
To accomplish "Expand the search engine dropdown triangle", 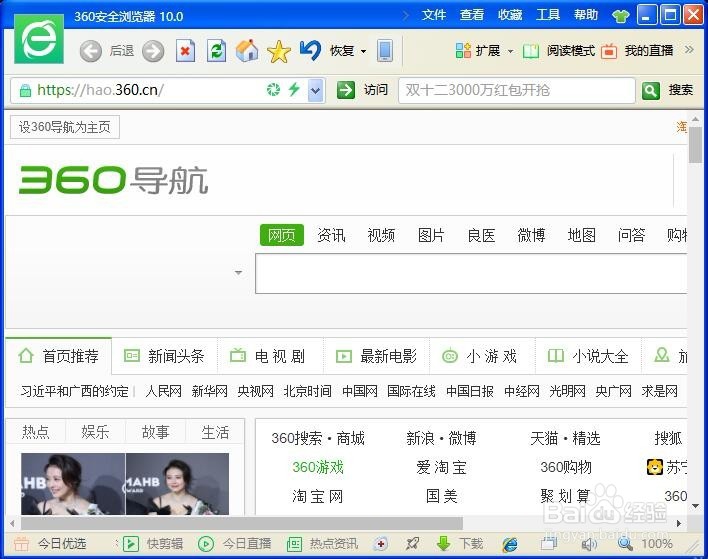I will (x=238, y=272).
